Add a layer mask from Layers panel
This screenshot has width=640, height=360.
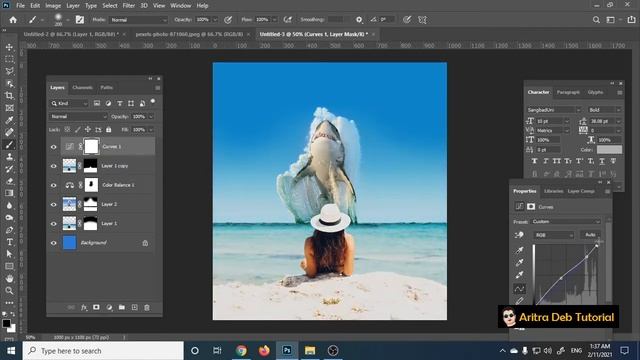[96, 307]
